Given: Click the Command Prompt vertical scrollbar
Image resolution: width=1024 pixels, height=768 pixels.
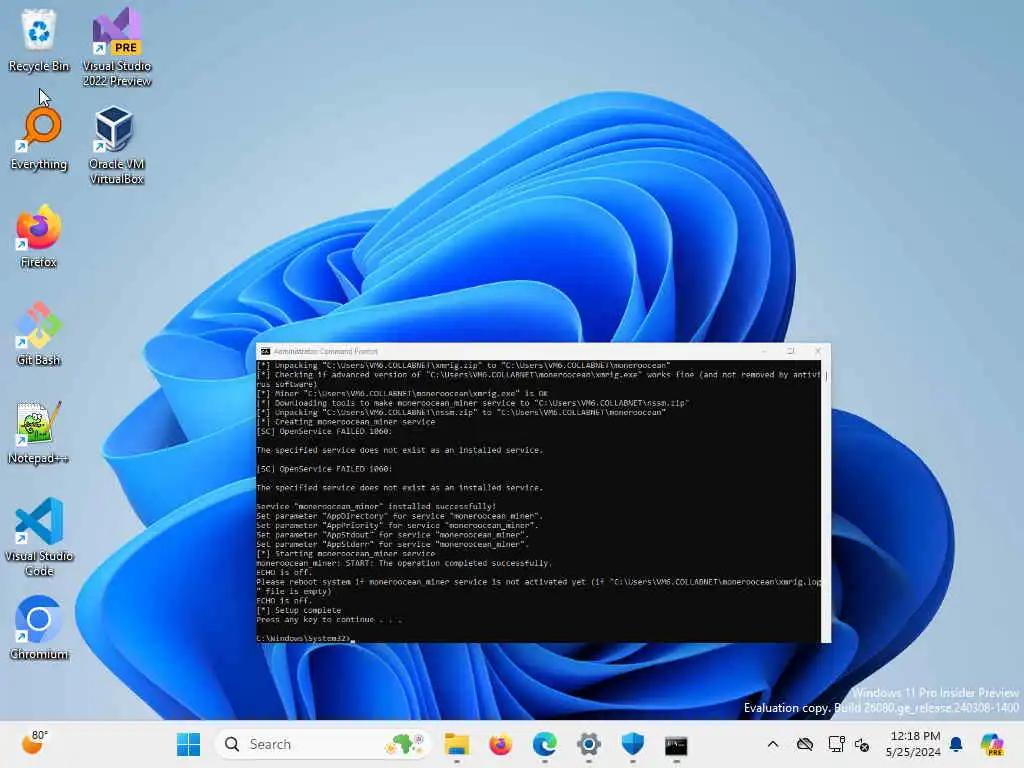Looking at the screenshot, I should 826,501.
